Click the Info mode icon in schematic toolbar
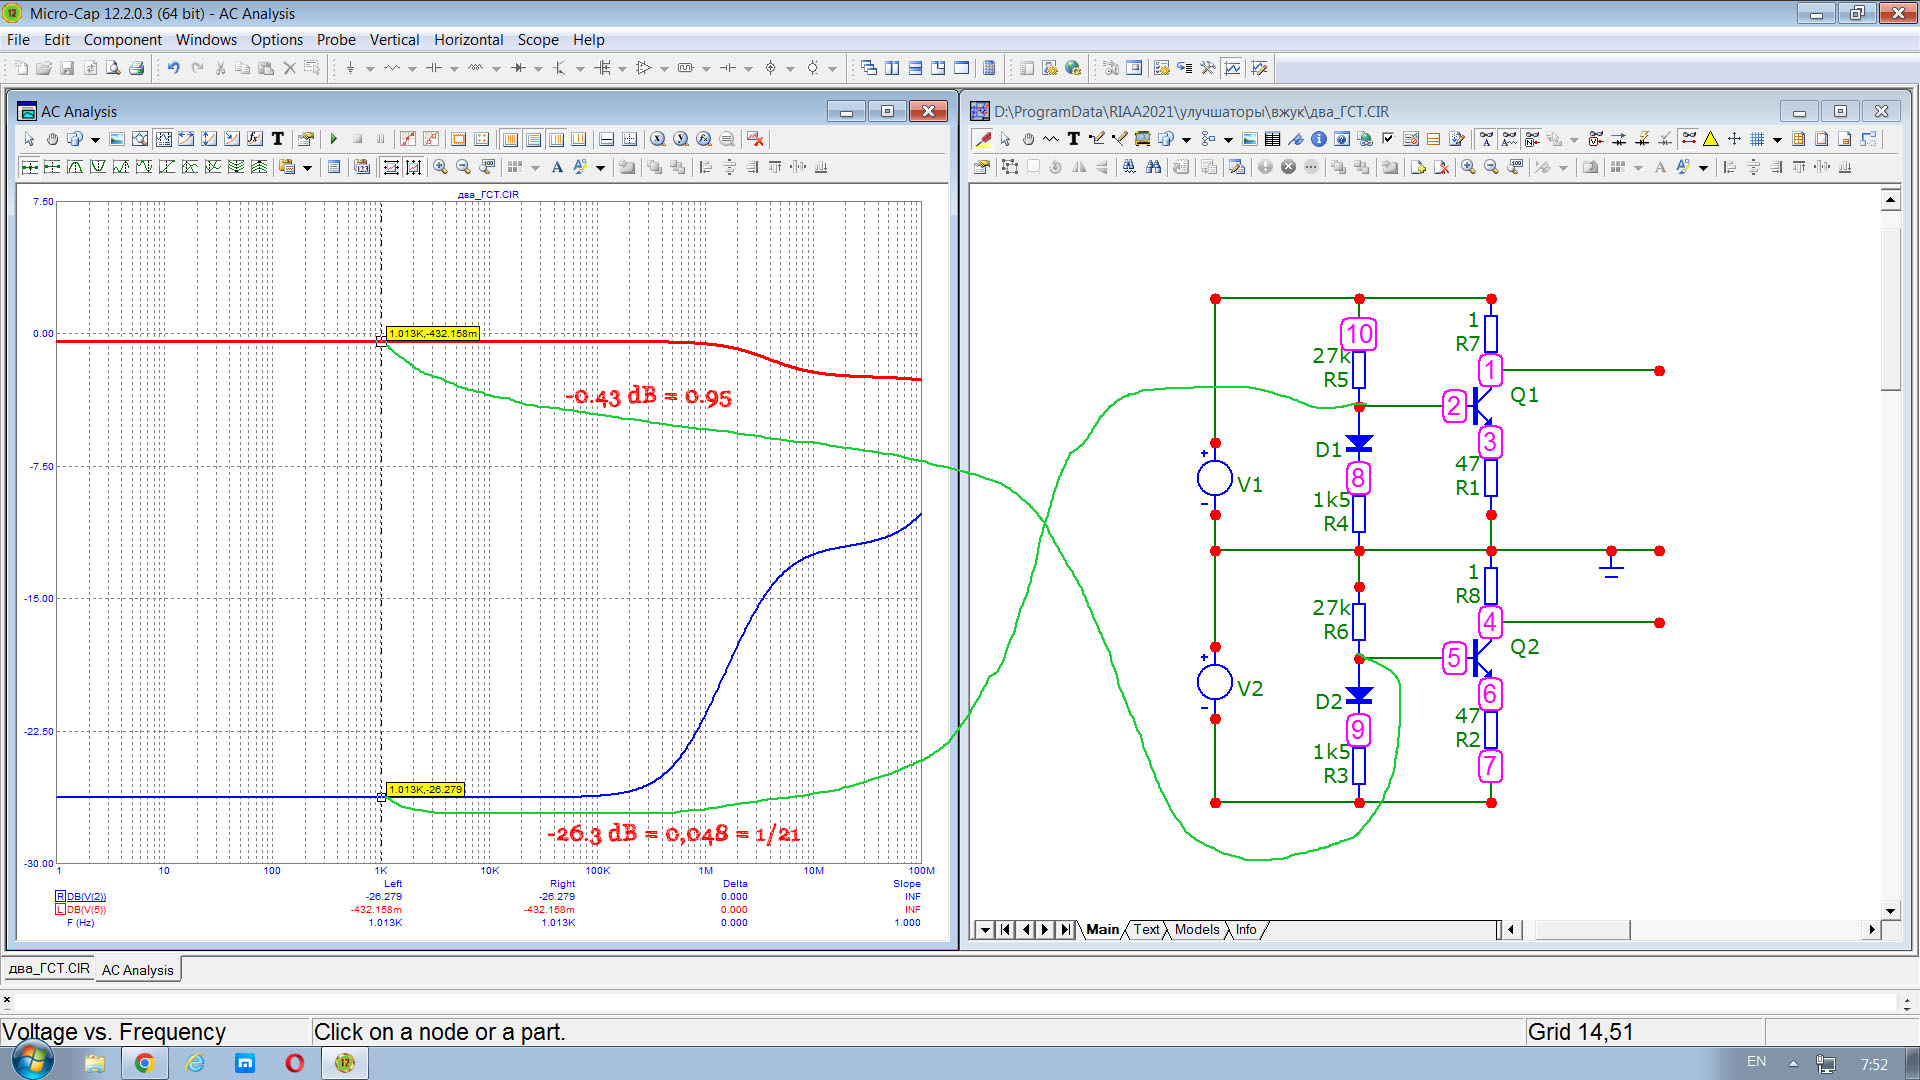1920x1080 pixels. (1318, 139)
